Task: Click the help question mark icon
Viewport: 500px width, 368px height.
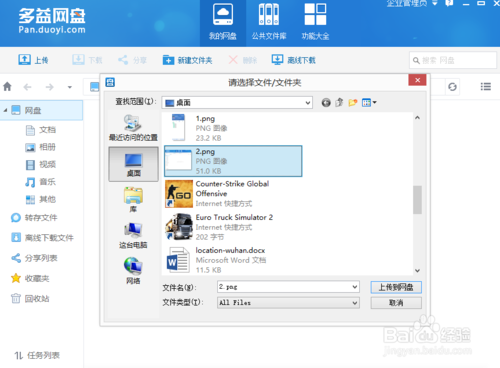Action: (x=449, y=3)
